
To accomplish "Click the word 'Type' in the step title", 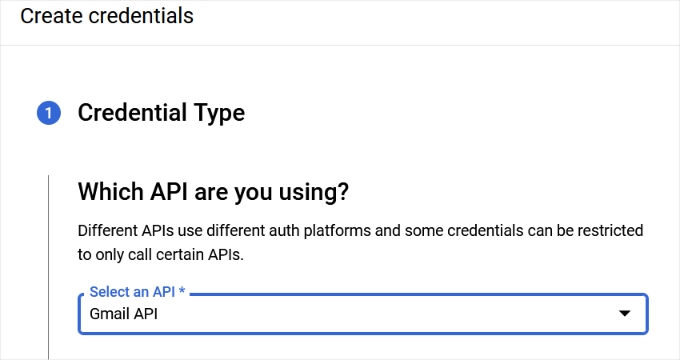I will (x=219, y=114).
